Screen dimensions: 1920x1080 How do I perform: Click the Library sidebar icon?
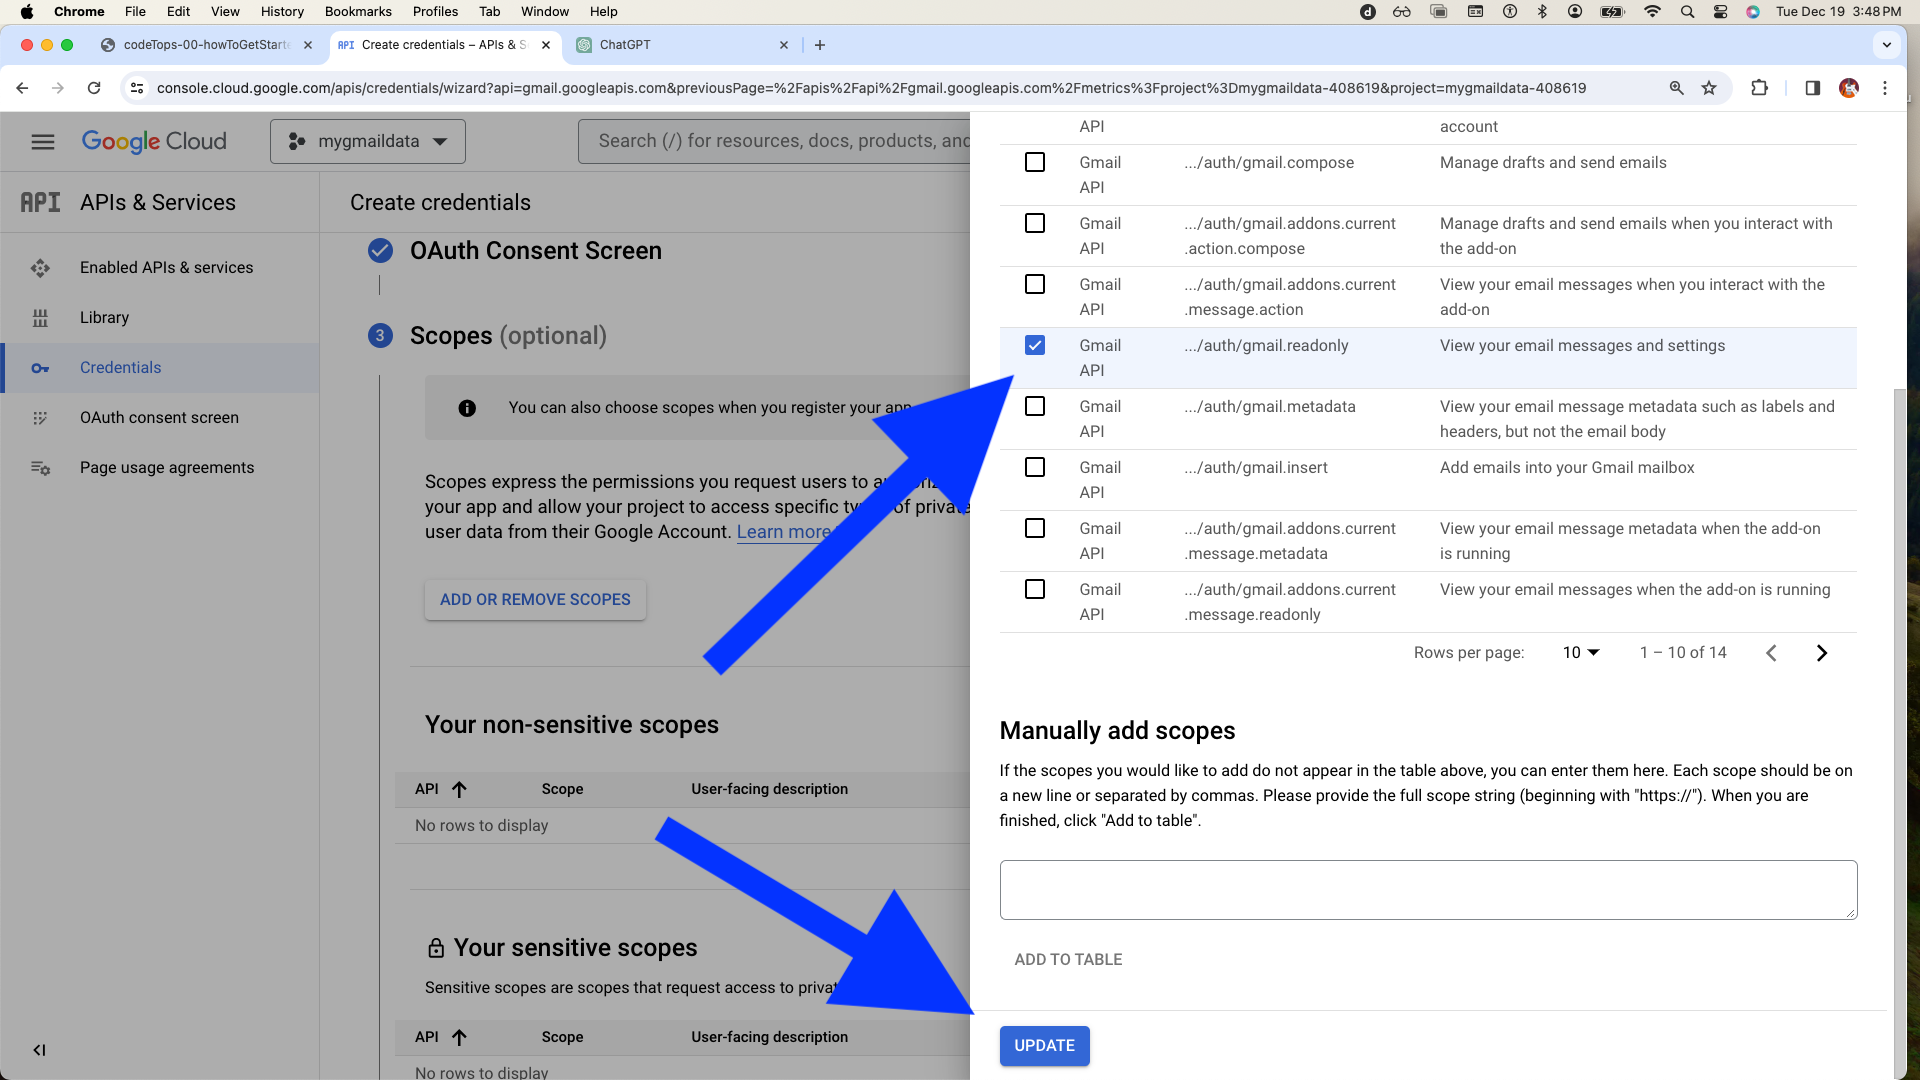pyautogui.click(x=40, y=318)
